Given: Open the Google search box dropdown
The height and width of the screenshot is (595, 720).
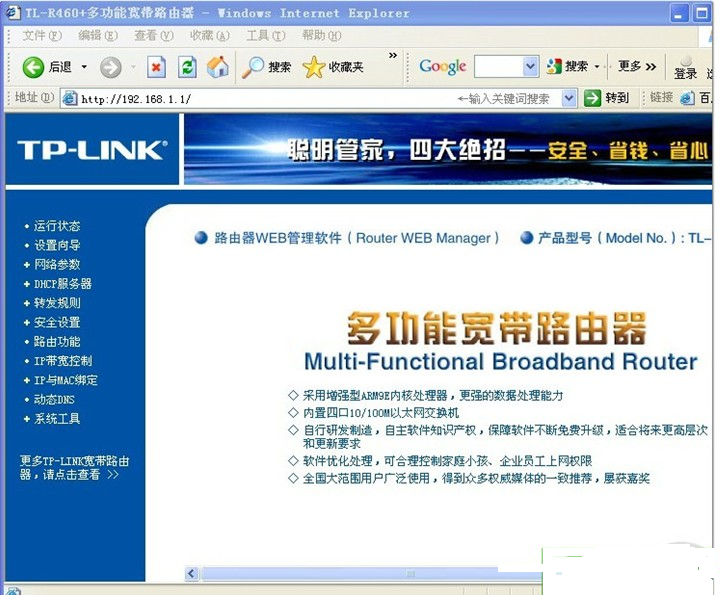Looking at the screenshot, I should point(530,67).
